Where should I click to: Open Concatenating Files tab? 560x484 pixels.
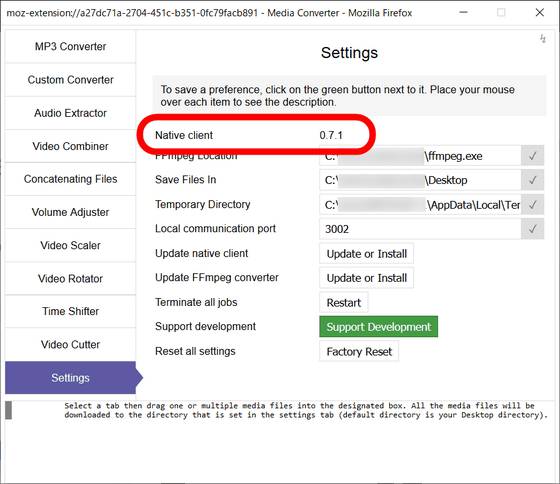[x=70, y=179]
